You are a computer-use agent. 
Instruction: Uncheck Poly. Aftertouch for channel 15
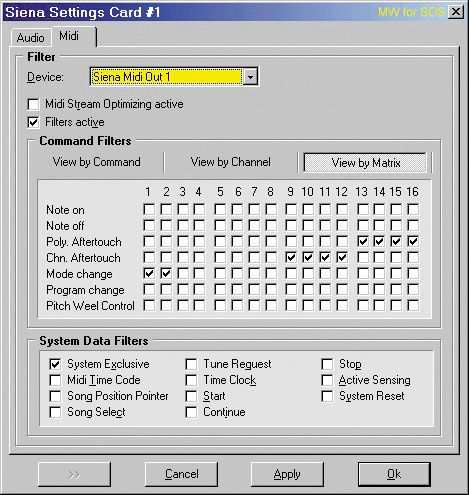[x=396, y=241]
